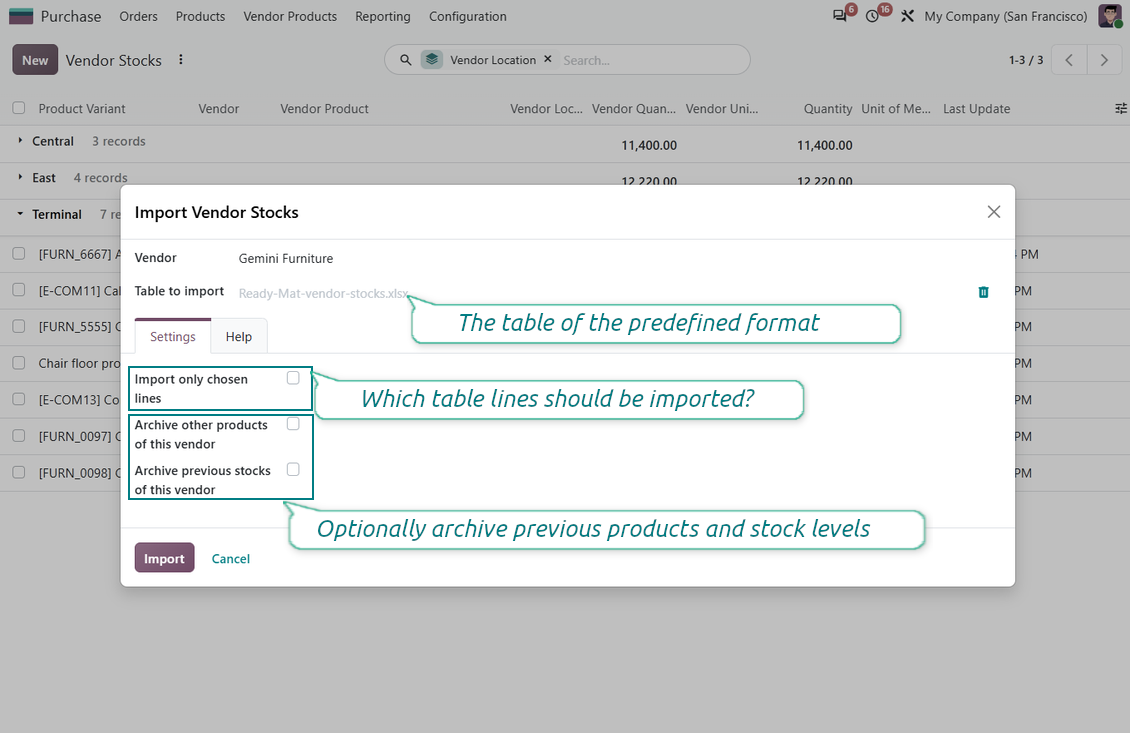
Task: Sort by Product Variant column header
Action: pos(81,109)
